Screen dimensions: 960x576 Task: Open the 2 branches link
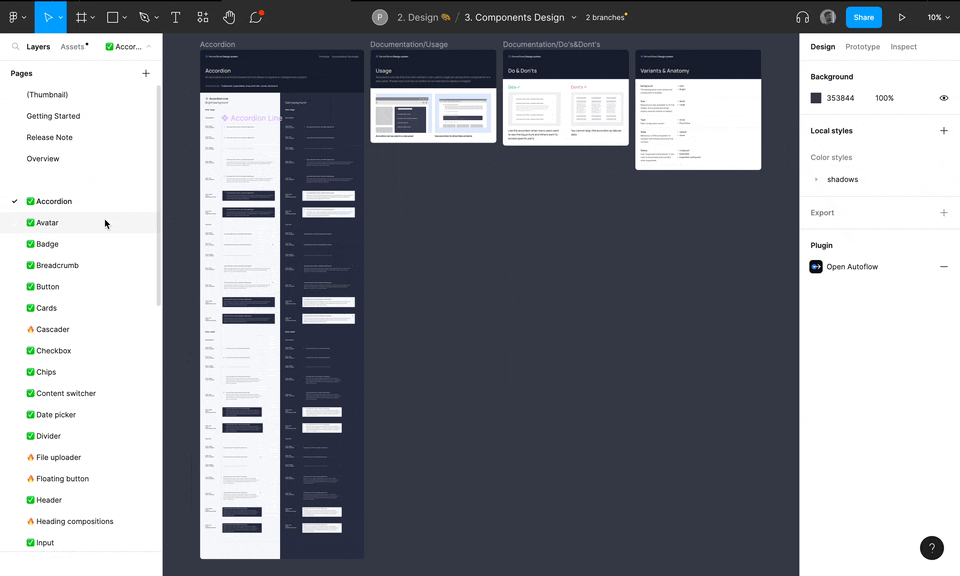click(605, 17)
